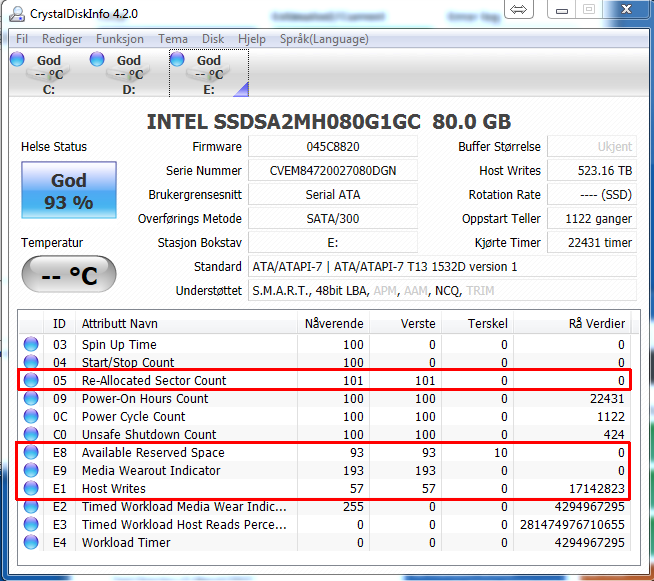The image size is (654, 581).
Task: Click the Buffer Størrelse field Ukjent
Action: tap(592, 147)
